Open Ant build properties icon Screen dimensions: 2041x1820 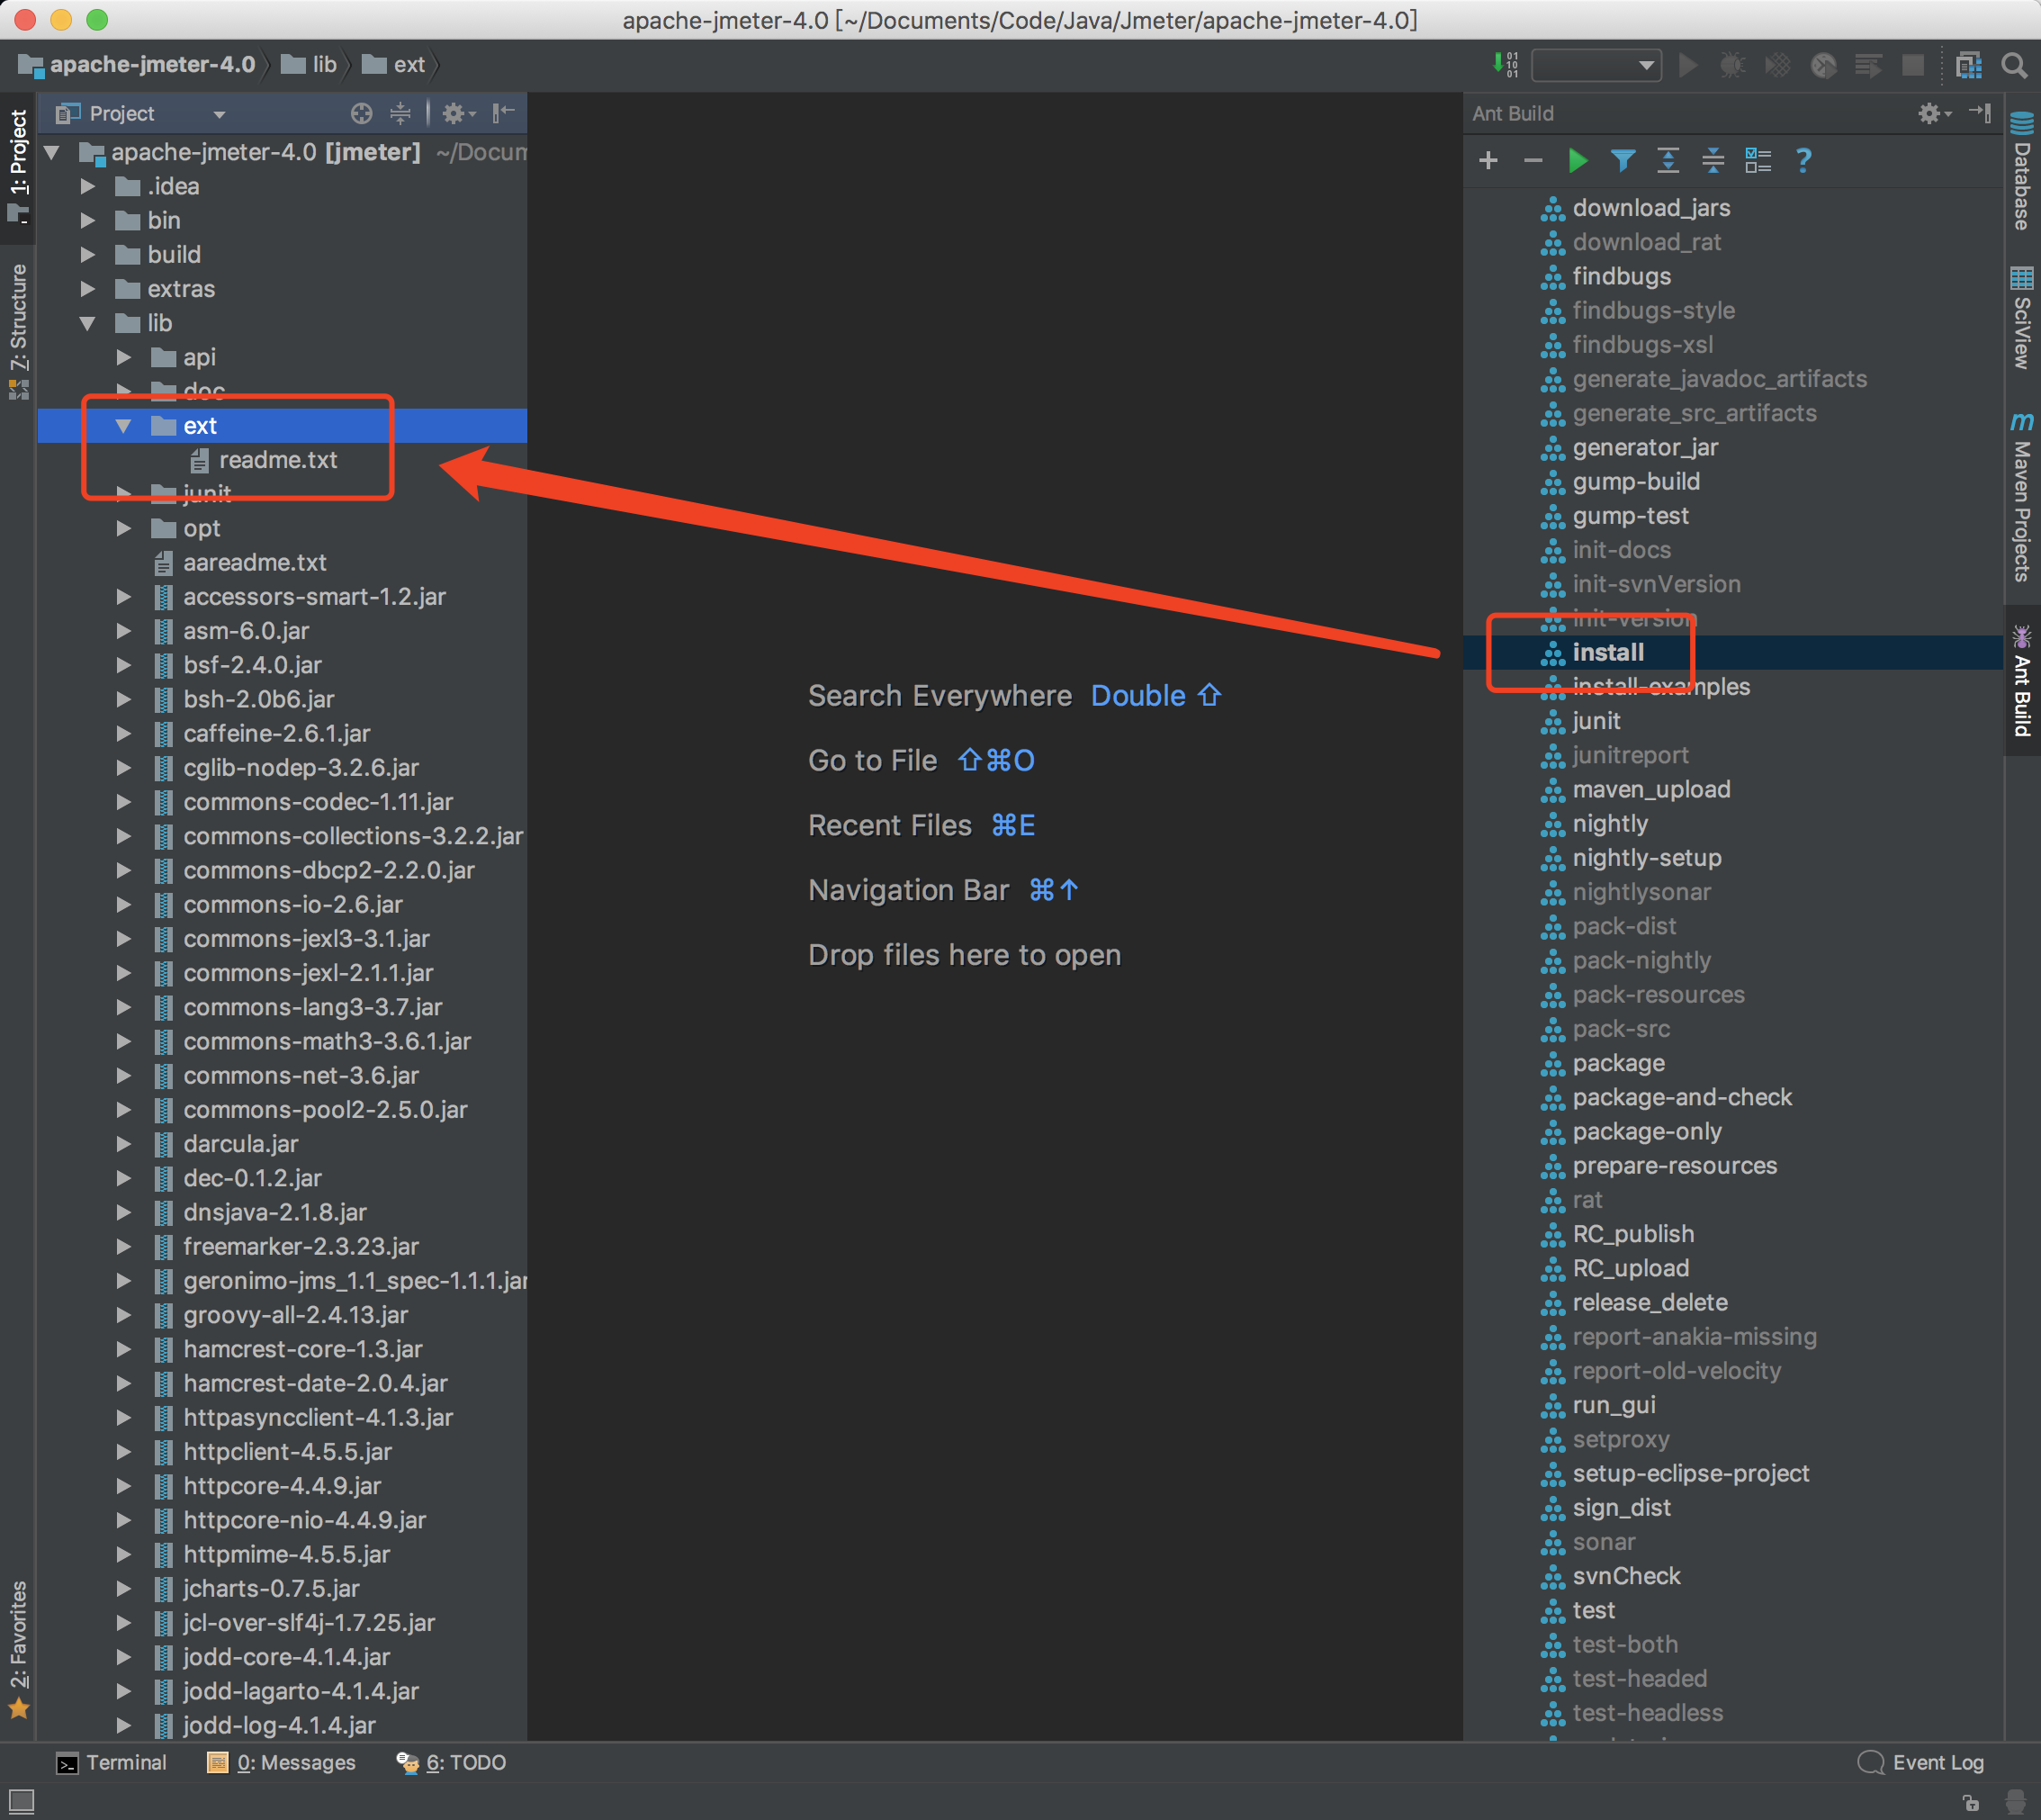pyautogui.click(x=1758, y=160)
